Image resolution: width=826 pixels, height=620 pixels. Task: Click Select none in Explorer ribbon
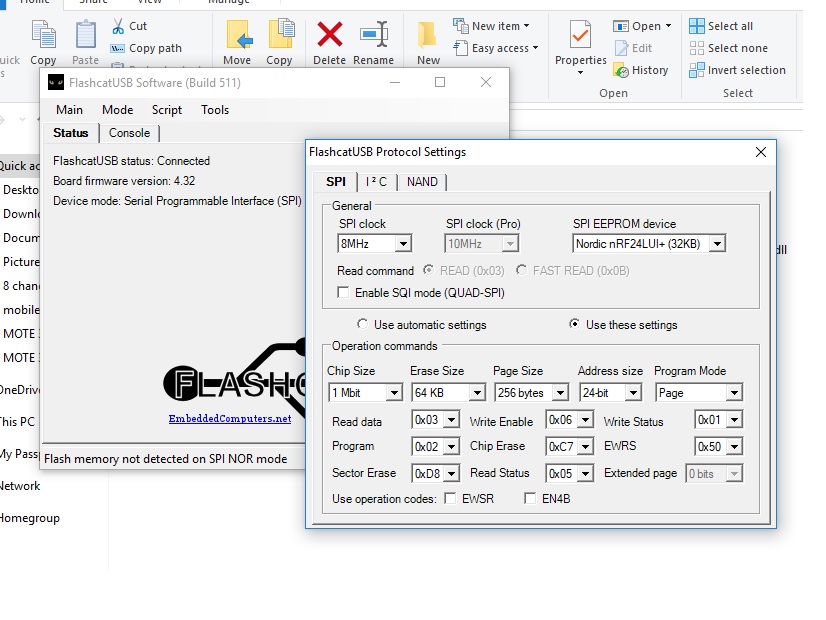(x=729, y=48)
